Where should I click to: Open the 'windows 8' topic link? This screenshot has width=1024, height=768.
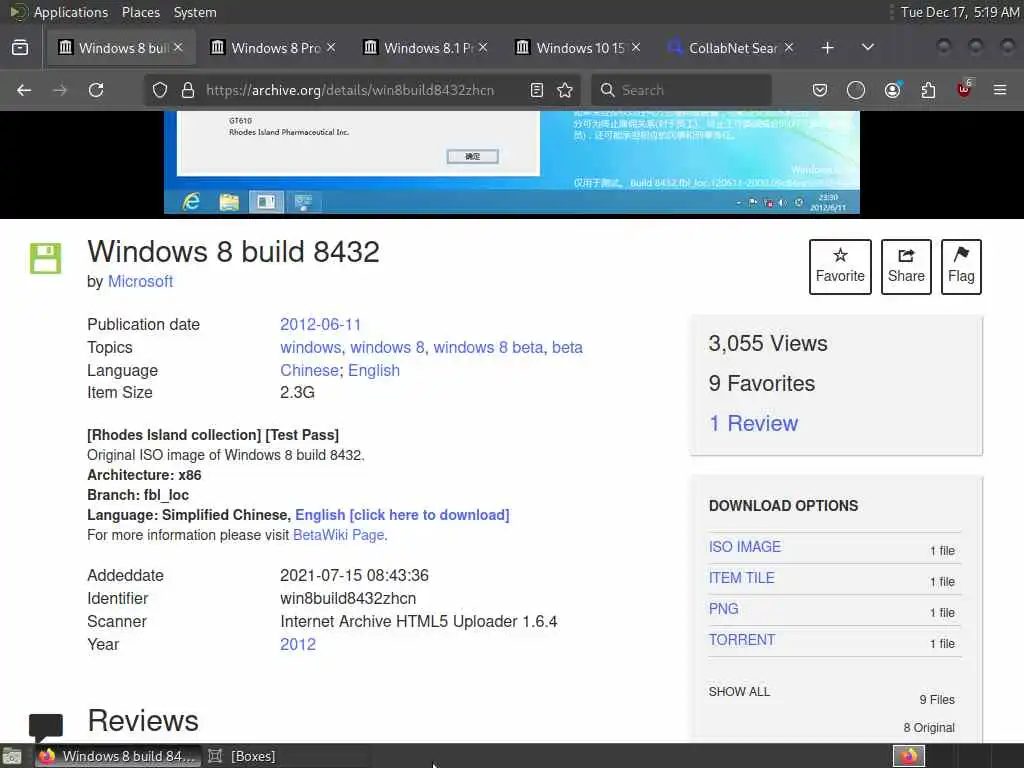[387, 347]
